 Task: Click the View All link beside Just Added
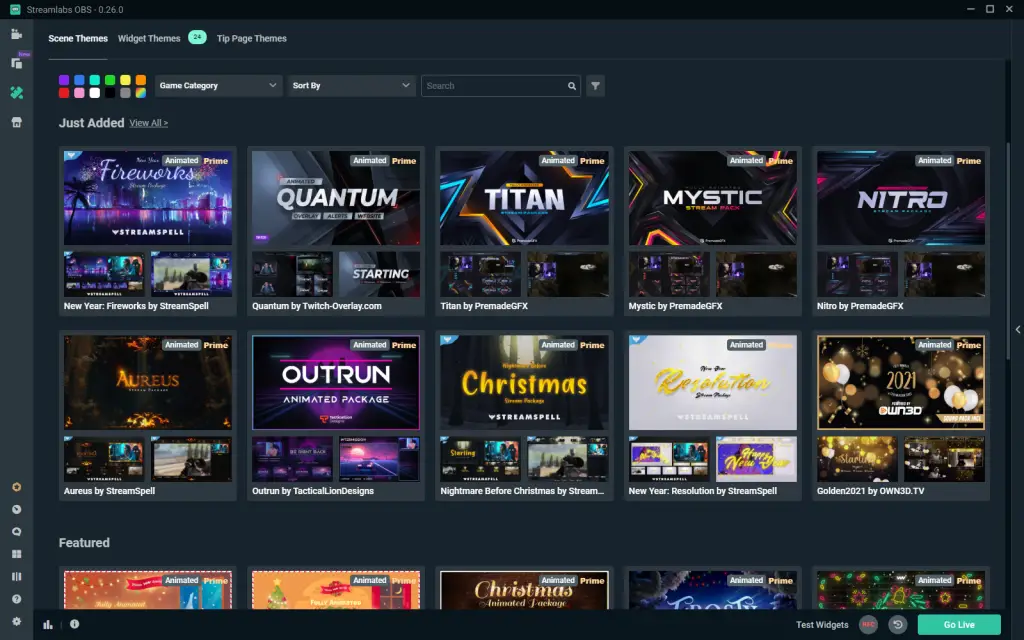tap(148, 123)
